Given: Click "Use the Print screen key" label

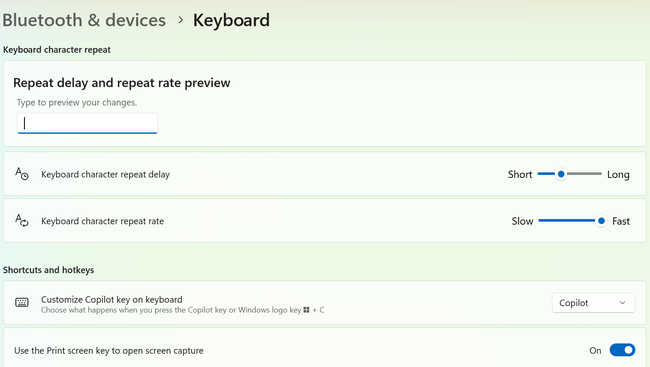Looking at the screenshot, I should (109, 351).
